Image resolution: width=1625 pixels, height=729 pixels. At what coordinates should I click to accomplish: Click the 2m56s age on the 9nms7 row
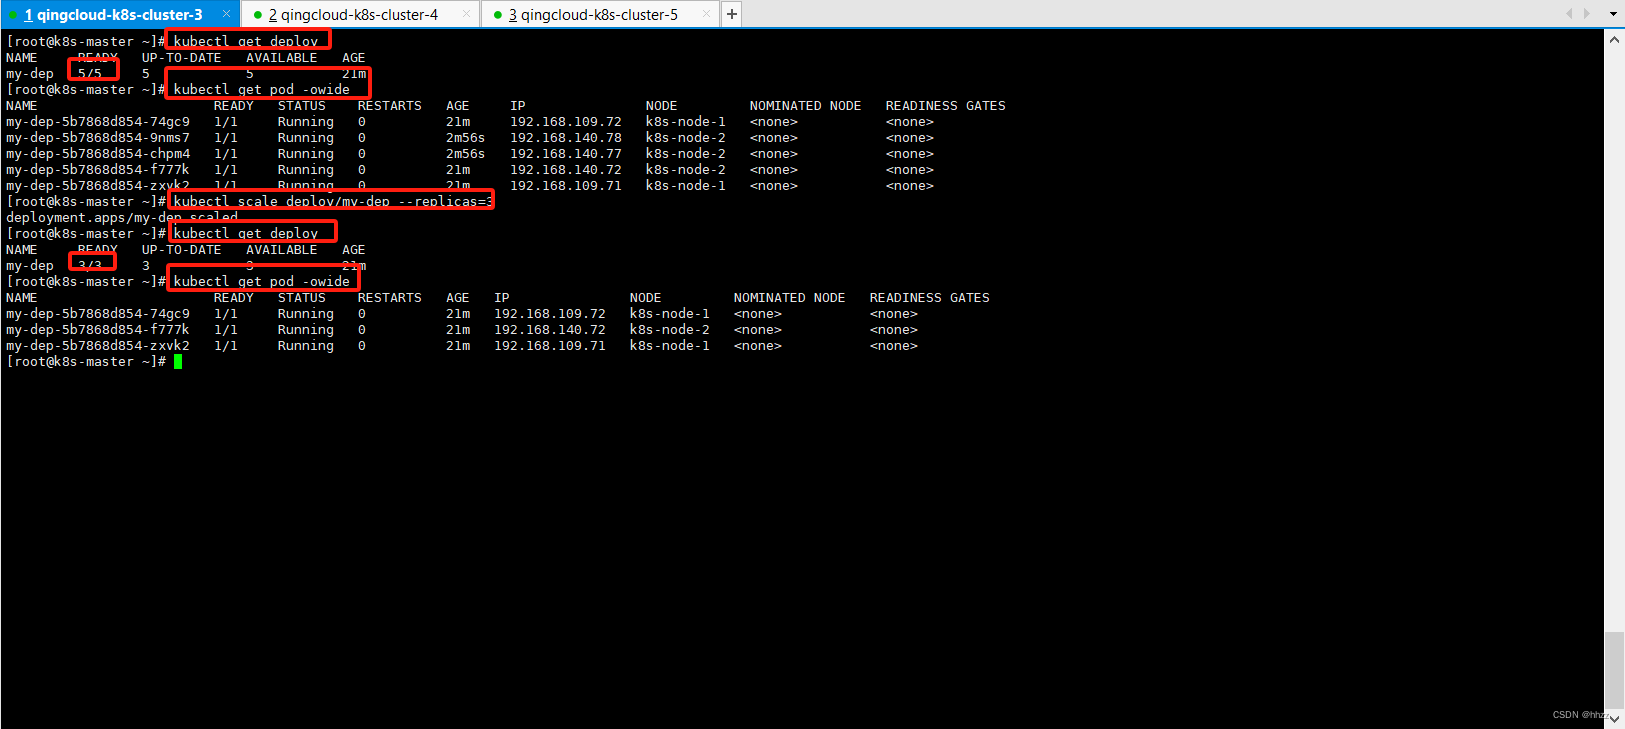[465, 138]
